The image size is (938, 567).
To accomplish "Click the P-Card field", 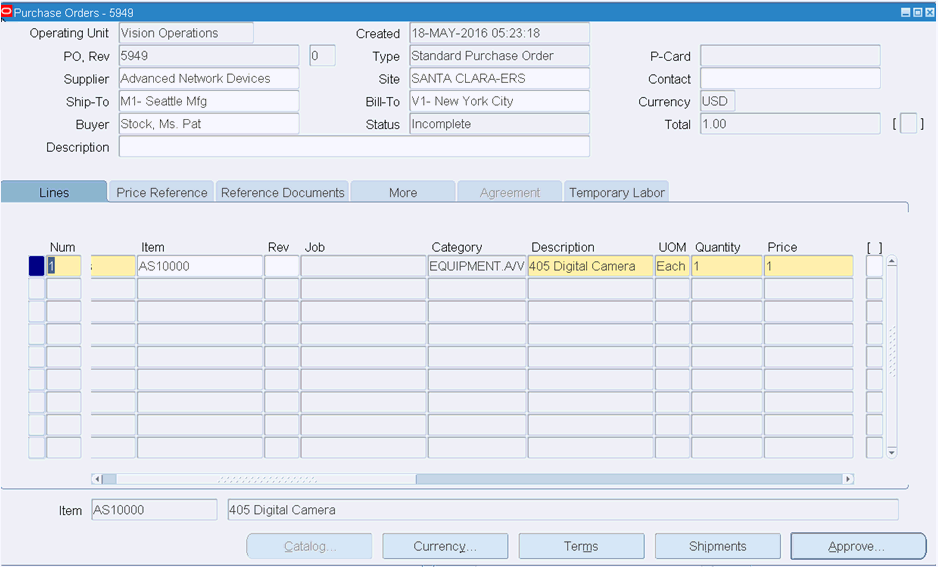I will tap(790, 56).
